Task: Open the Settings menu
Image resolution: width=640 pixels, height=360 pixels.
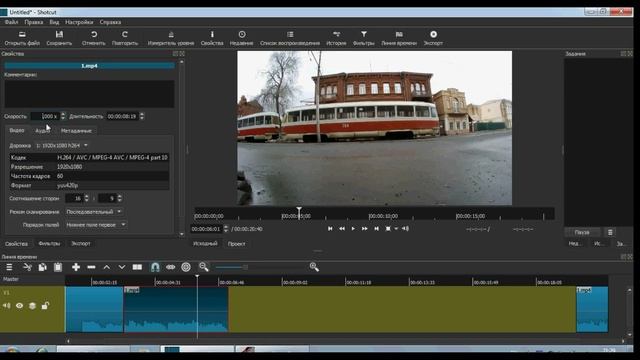Action: pos(79,22)
